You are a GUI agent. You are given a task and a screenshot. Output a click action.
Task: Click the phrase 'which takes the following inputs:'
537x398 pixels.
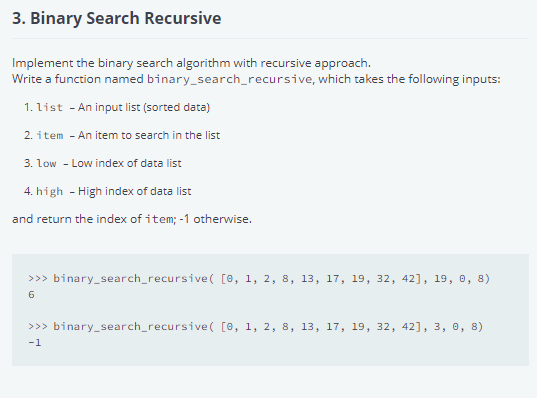pos(409,79)
